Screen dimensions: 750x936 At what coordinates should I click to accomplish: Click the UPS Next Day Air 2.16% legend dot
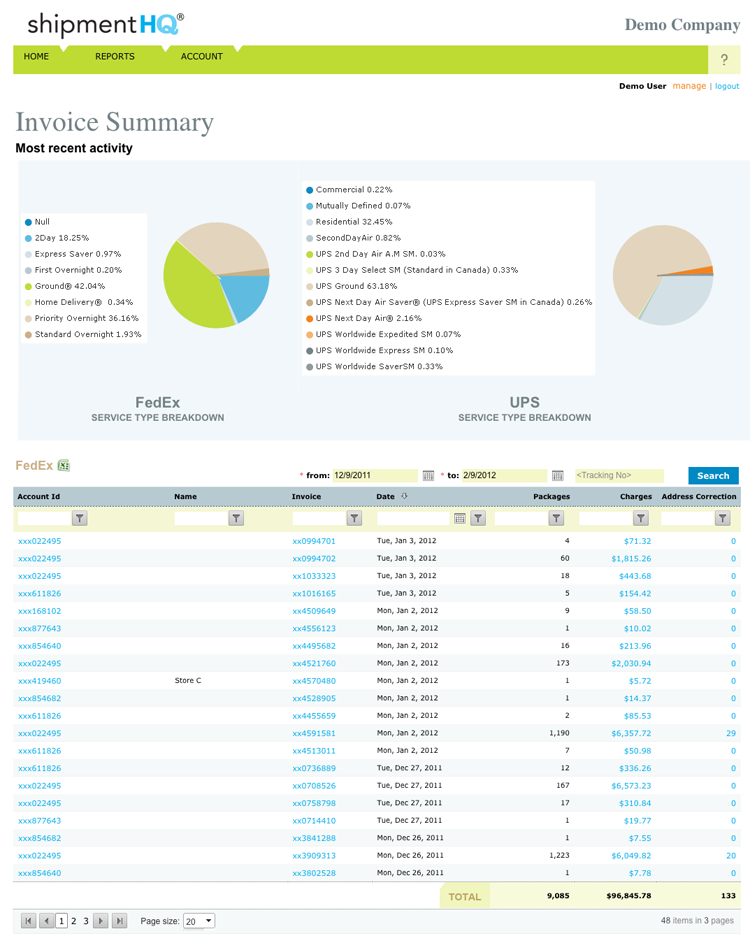(309, 319)
